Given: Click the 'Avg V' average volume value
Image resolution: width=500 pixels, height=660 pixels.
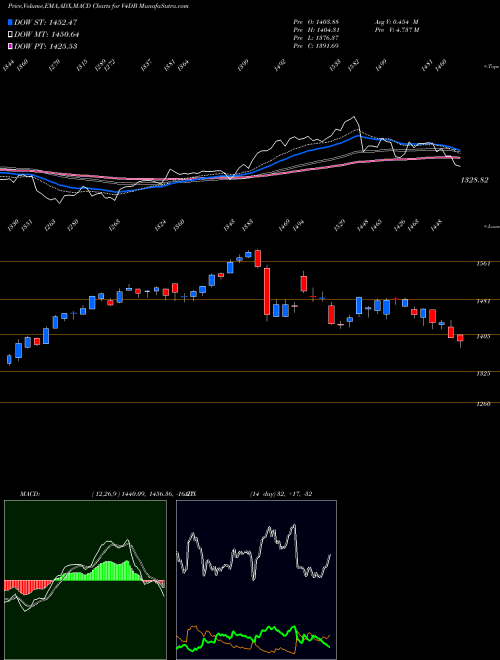Looking at the screenshot, I should tap(396, 22).
